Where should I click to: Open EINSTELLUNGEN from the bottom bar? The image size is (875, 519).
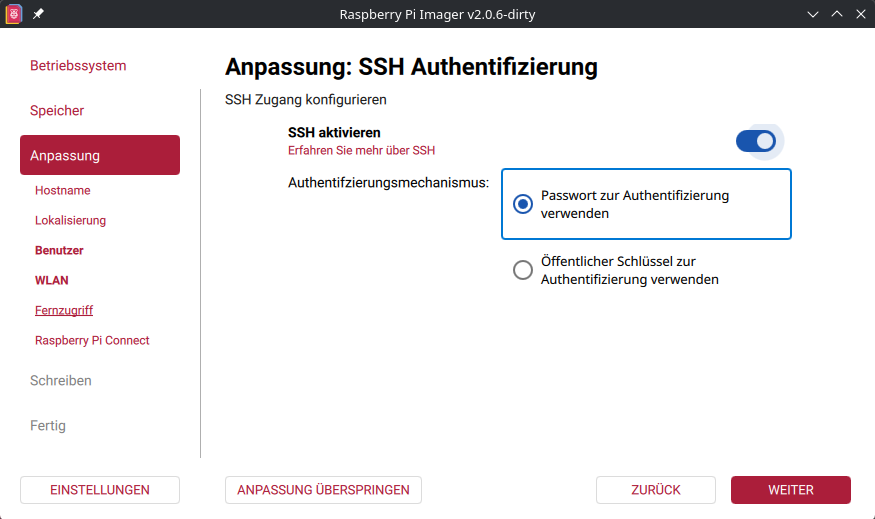(x=100, y=490)
